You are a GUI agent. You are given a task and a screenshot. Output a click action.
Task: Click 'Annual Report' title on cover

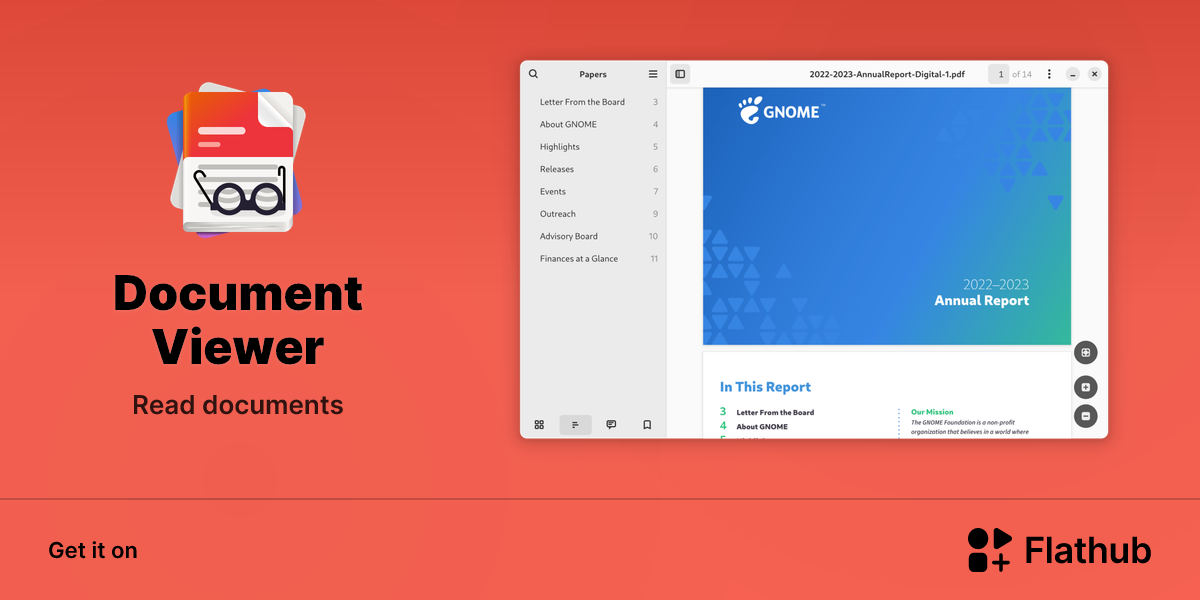tap(981, 300)
